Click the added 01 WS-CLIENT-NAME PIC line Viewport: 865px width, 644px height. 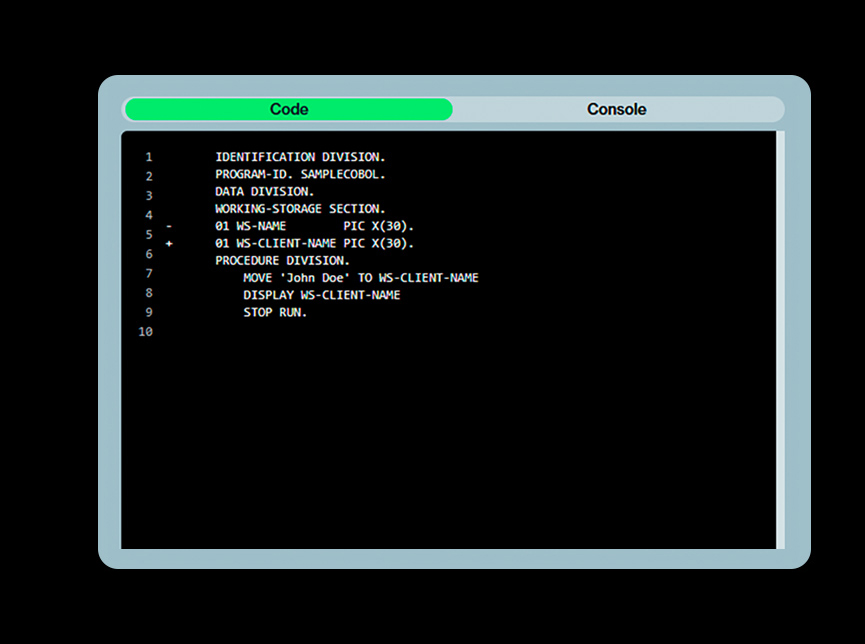click(314, 243)
